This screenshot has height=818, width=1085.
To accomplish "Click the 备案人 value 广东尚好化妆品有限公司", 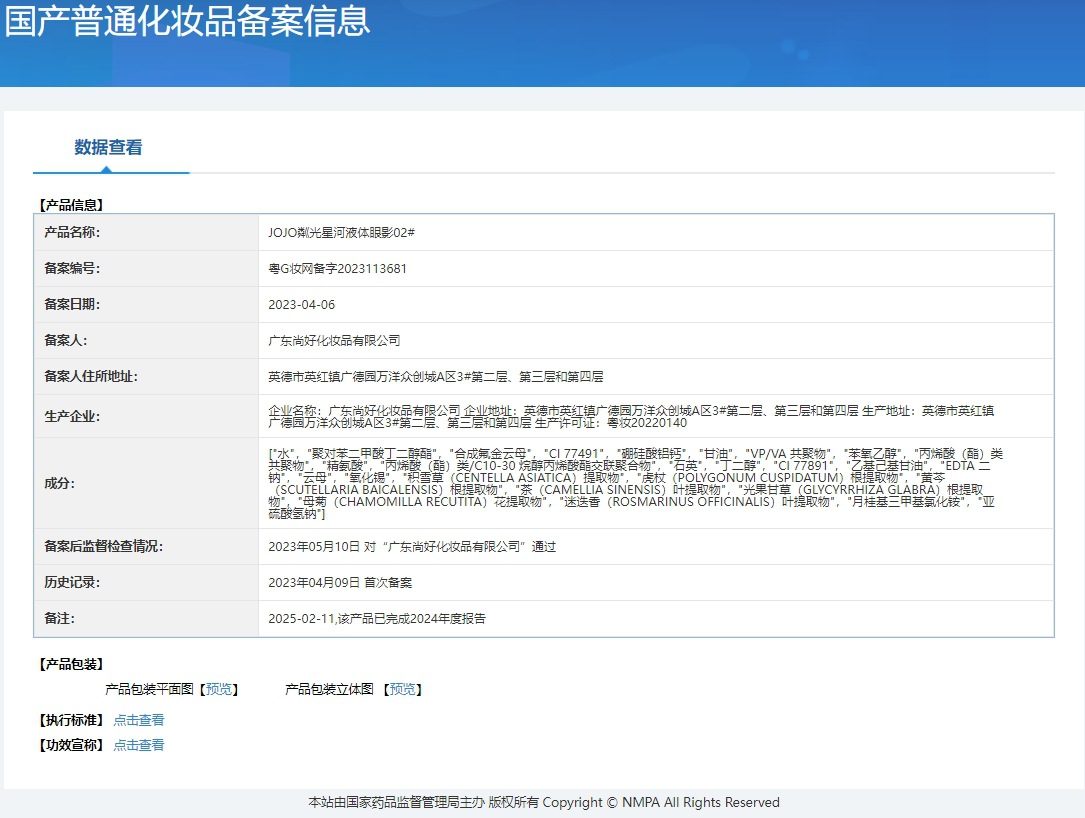I will pyautogui.click(x=334, y=341).
